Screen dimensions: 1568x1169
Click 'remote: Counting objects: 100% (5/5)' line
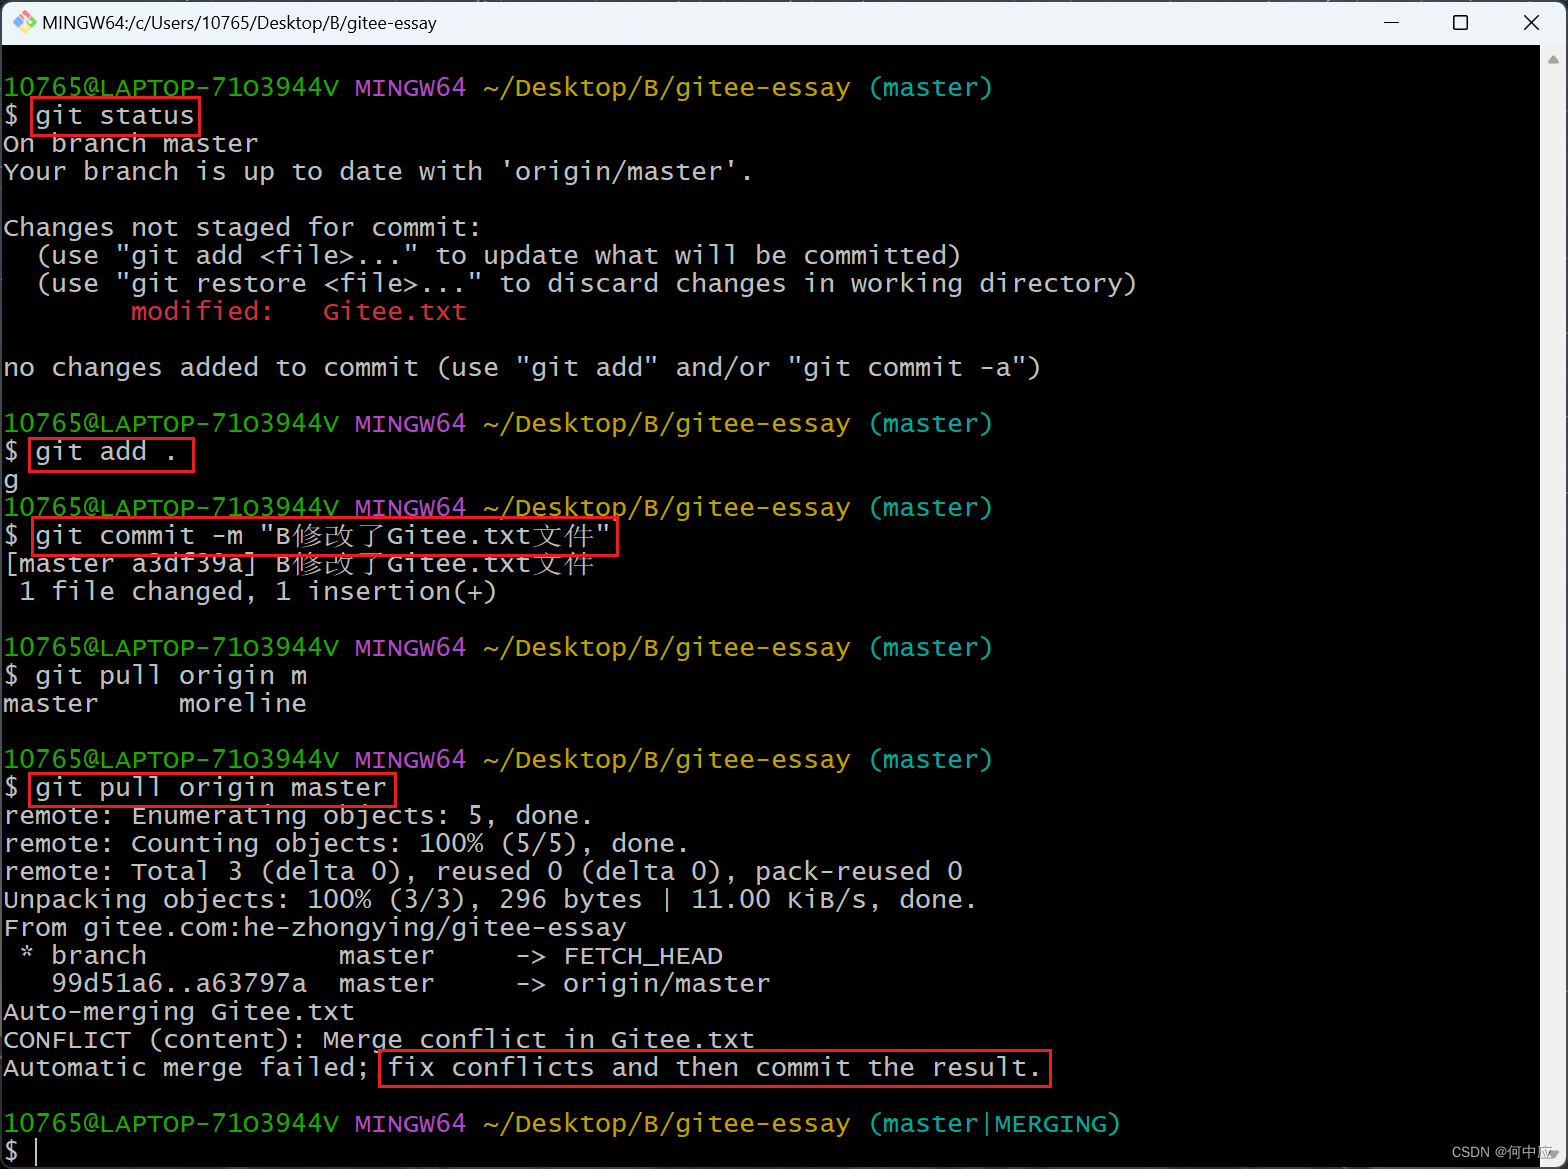click(x=346, y=844)
